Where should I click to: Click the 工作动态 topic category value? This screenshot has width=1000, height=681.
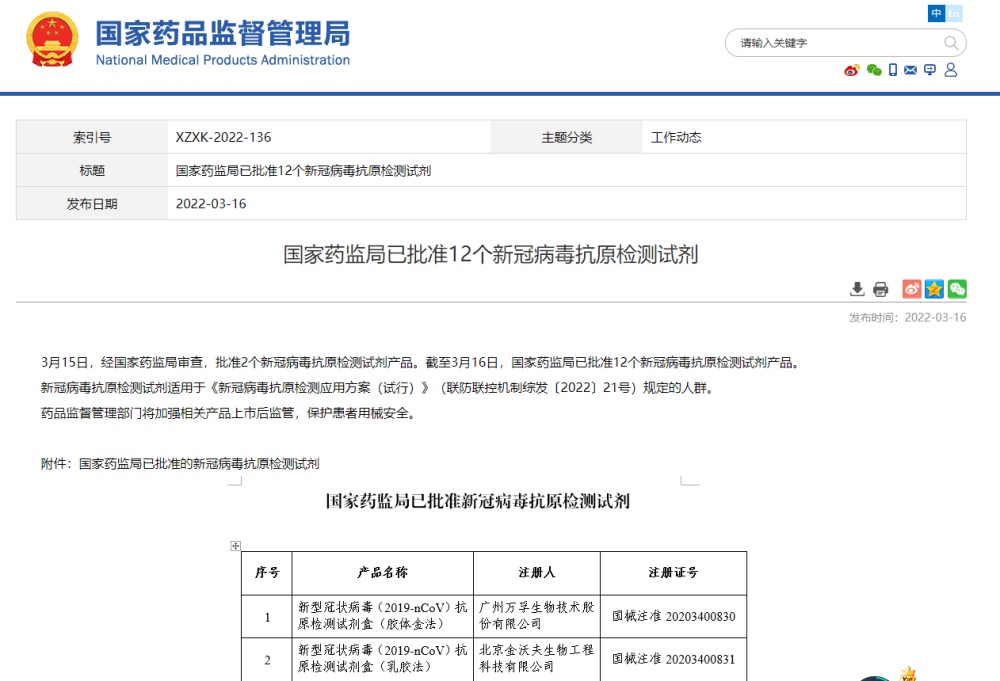point(676,137)
